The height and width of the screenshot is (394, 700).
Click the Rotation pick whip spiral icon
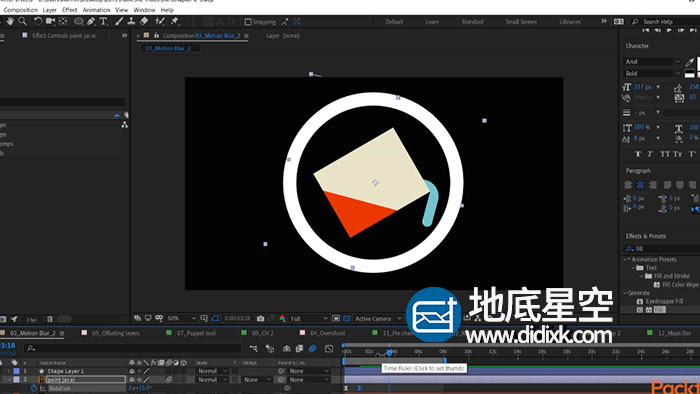tap(287, 388)
